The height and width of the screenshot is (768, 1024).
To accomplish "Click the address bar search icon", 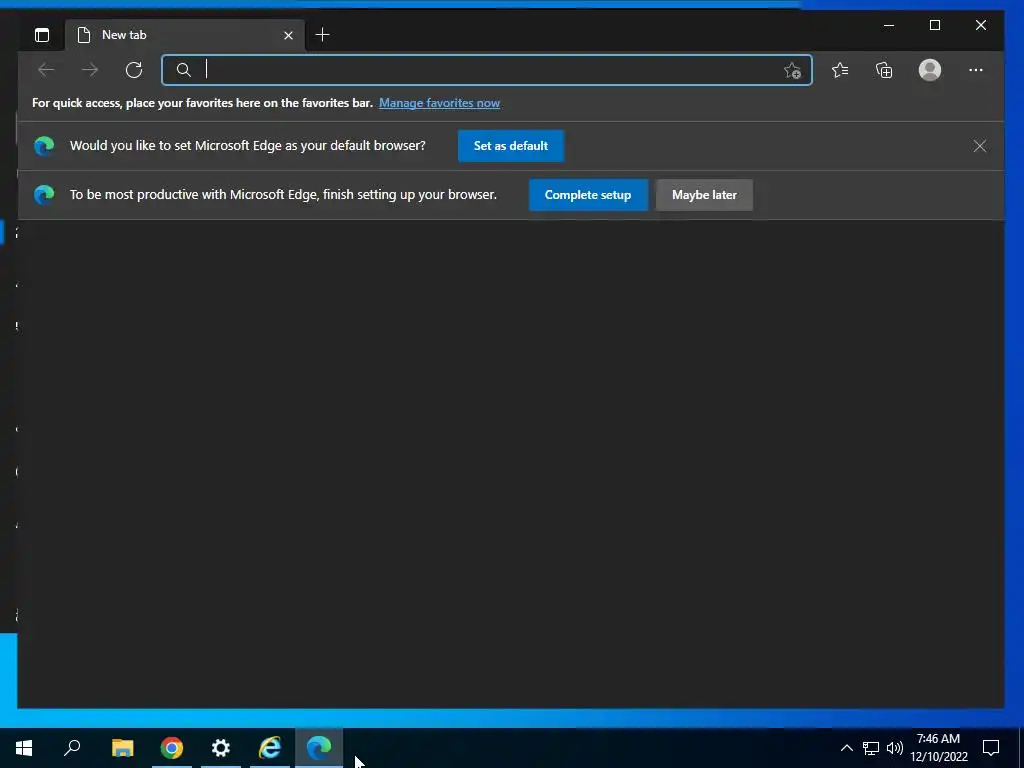I will click(x=184, y=70).
